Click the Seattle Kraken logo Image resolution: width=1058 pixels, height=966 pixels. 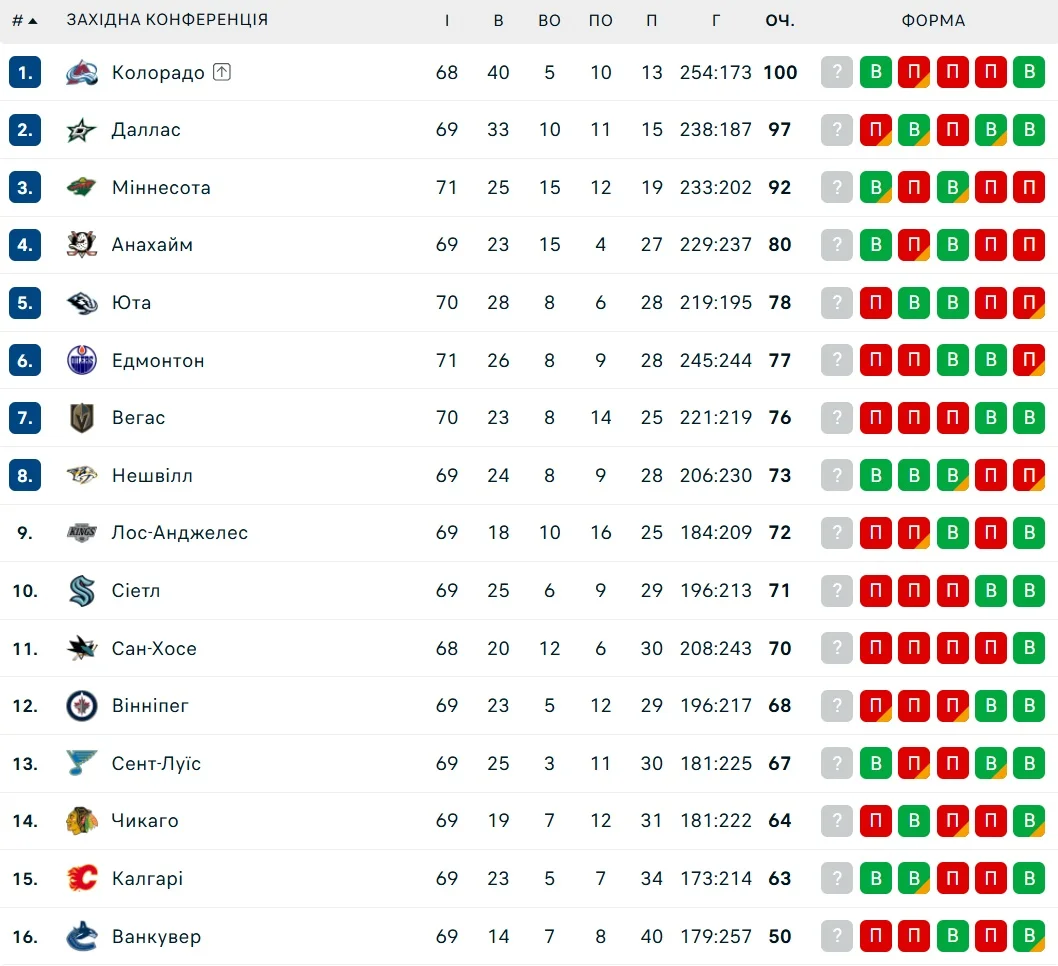tap(82, 591)
